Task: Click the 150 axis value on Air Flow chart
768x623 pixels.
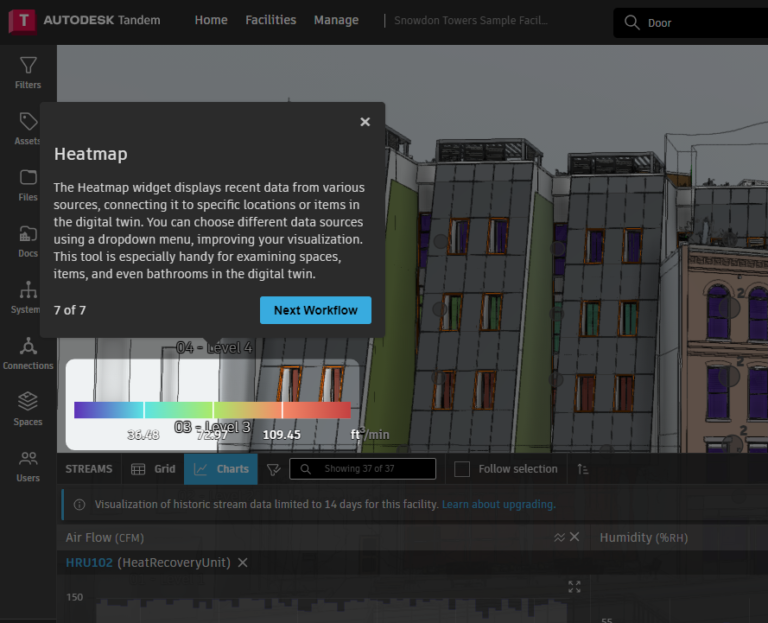Action: tap(75, 597)
